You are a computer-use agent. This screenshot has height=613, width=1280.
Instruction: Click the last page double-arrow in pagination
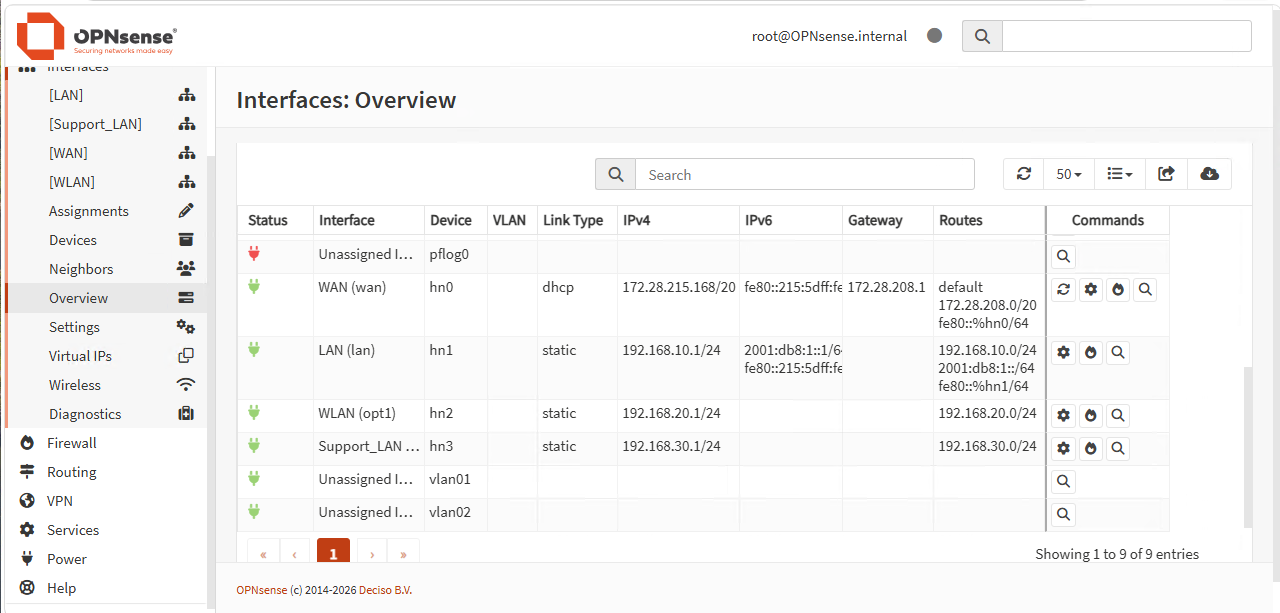[x=404, y=552]
